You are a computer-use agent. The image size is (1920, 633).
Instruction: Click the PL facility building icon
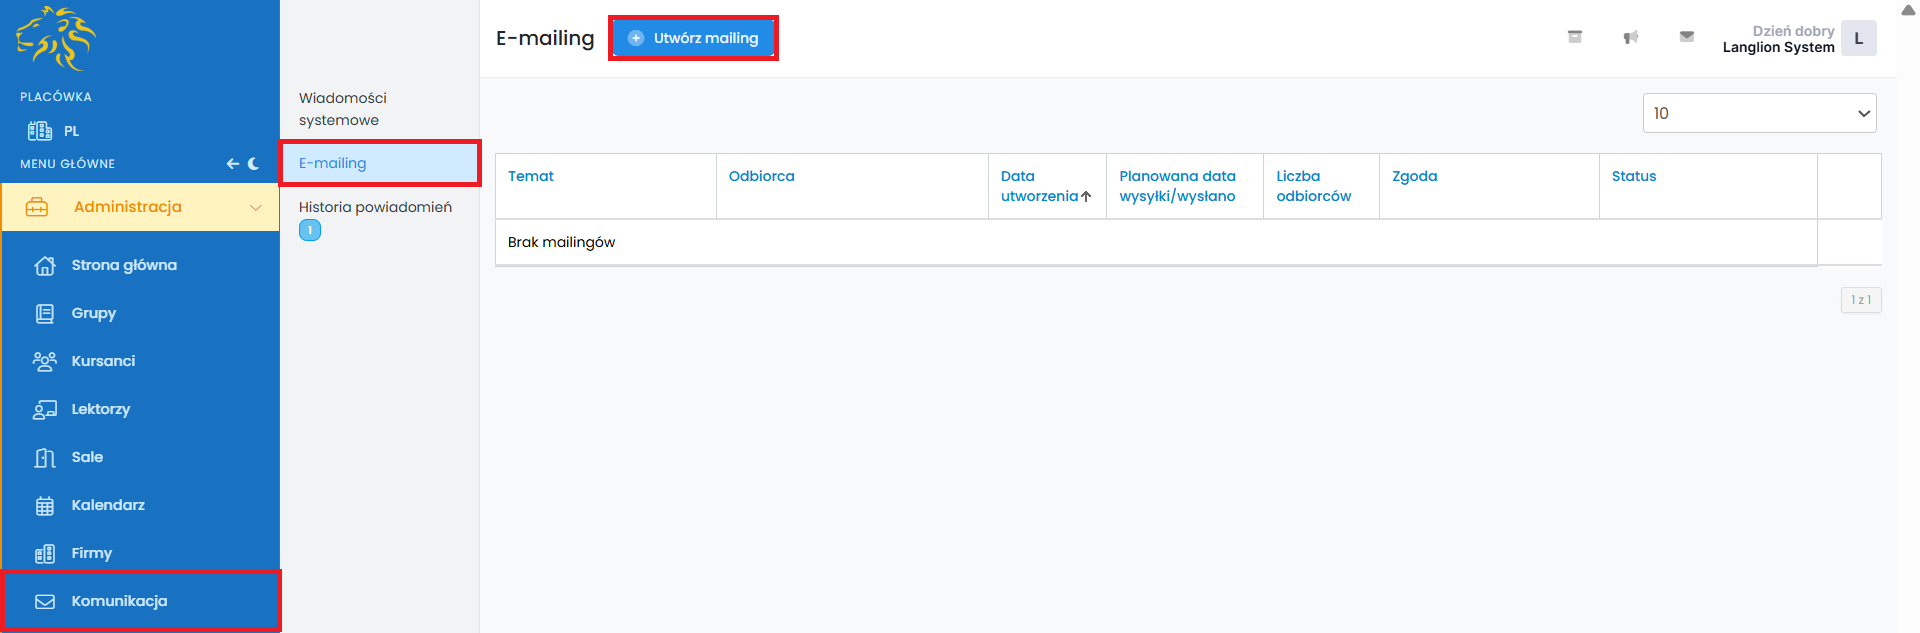click(x=40, y=131)
